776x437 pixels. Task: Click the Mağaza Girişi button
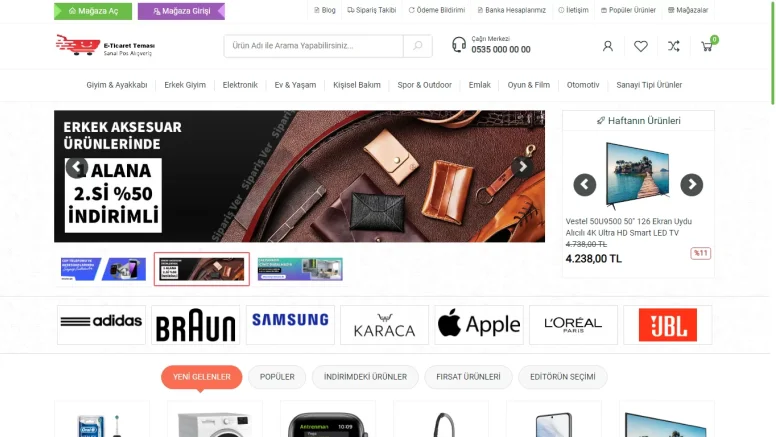point(181,11)
